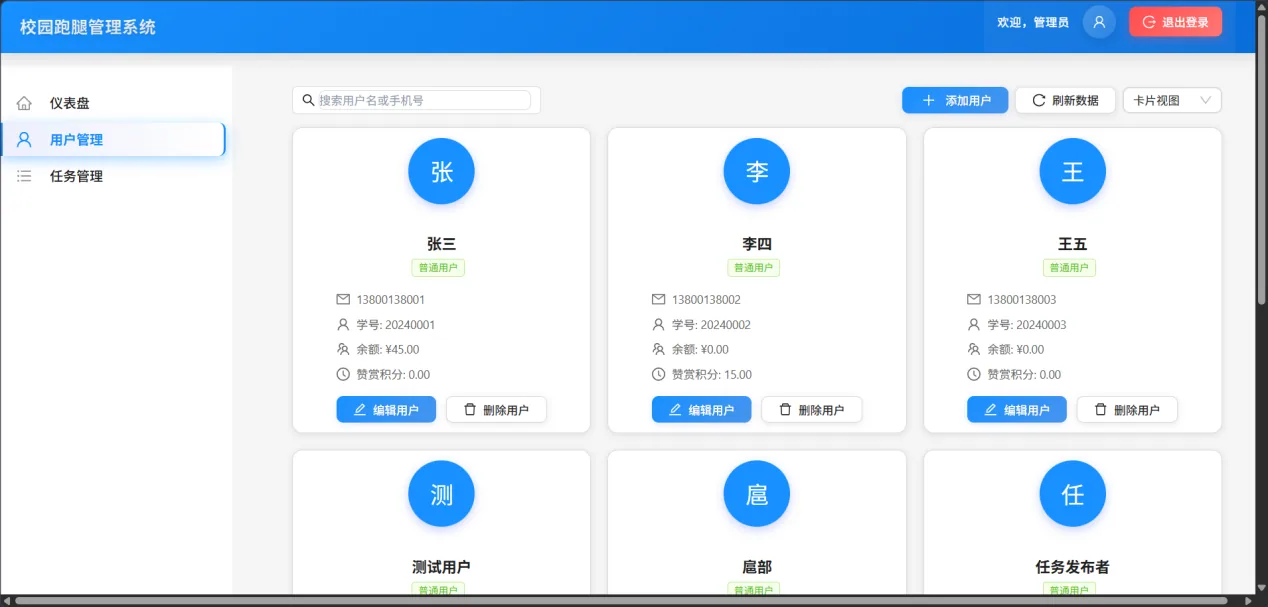The height and width of the screenshot is (607, 1268).
Task: Click the list icon beside 任务管理
Action: click(x=24, y=176)
